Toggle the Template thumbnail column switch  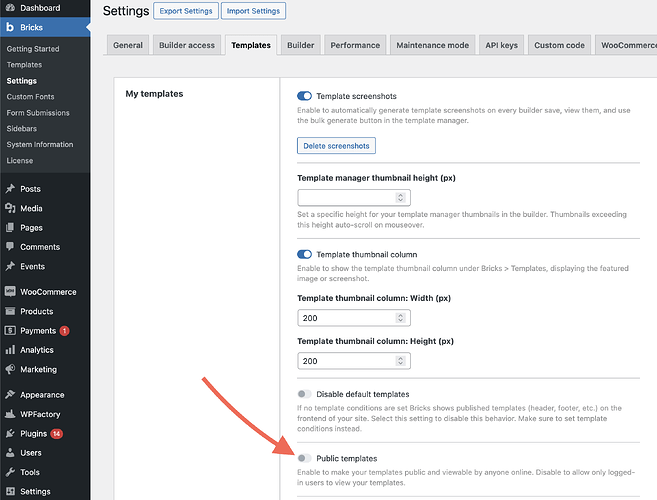(x=304, y=254)
